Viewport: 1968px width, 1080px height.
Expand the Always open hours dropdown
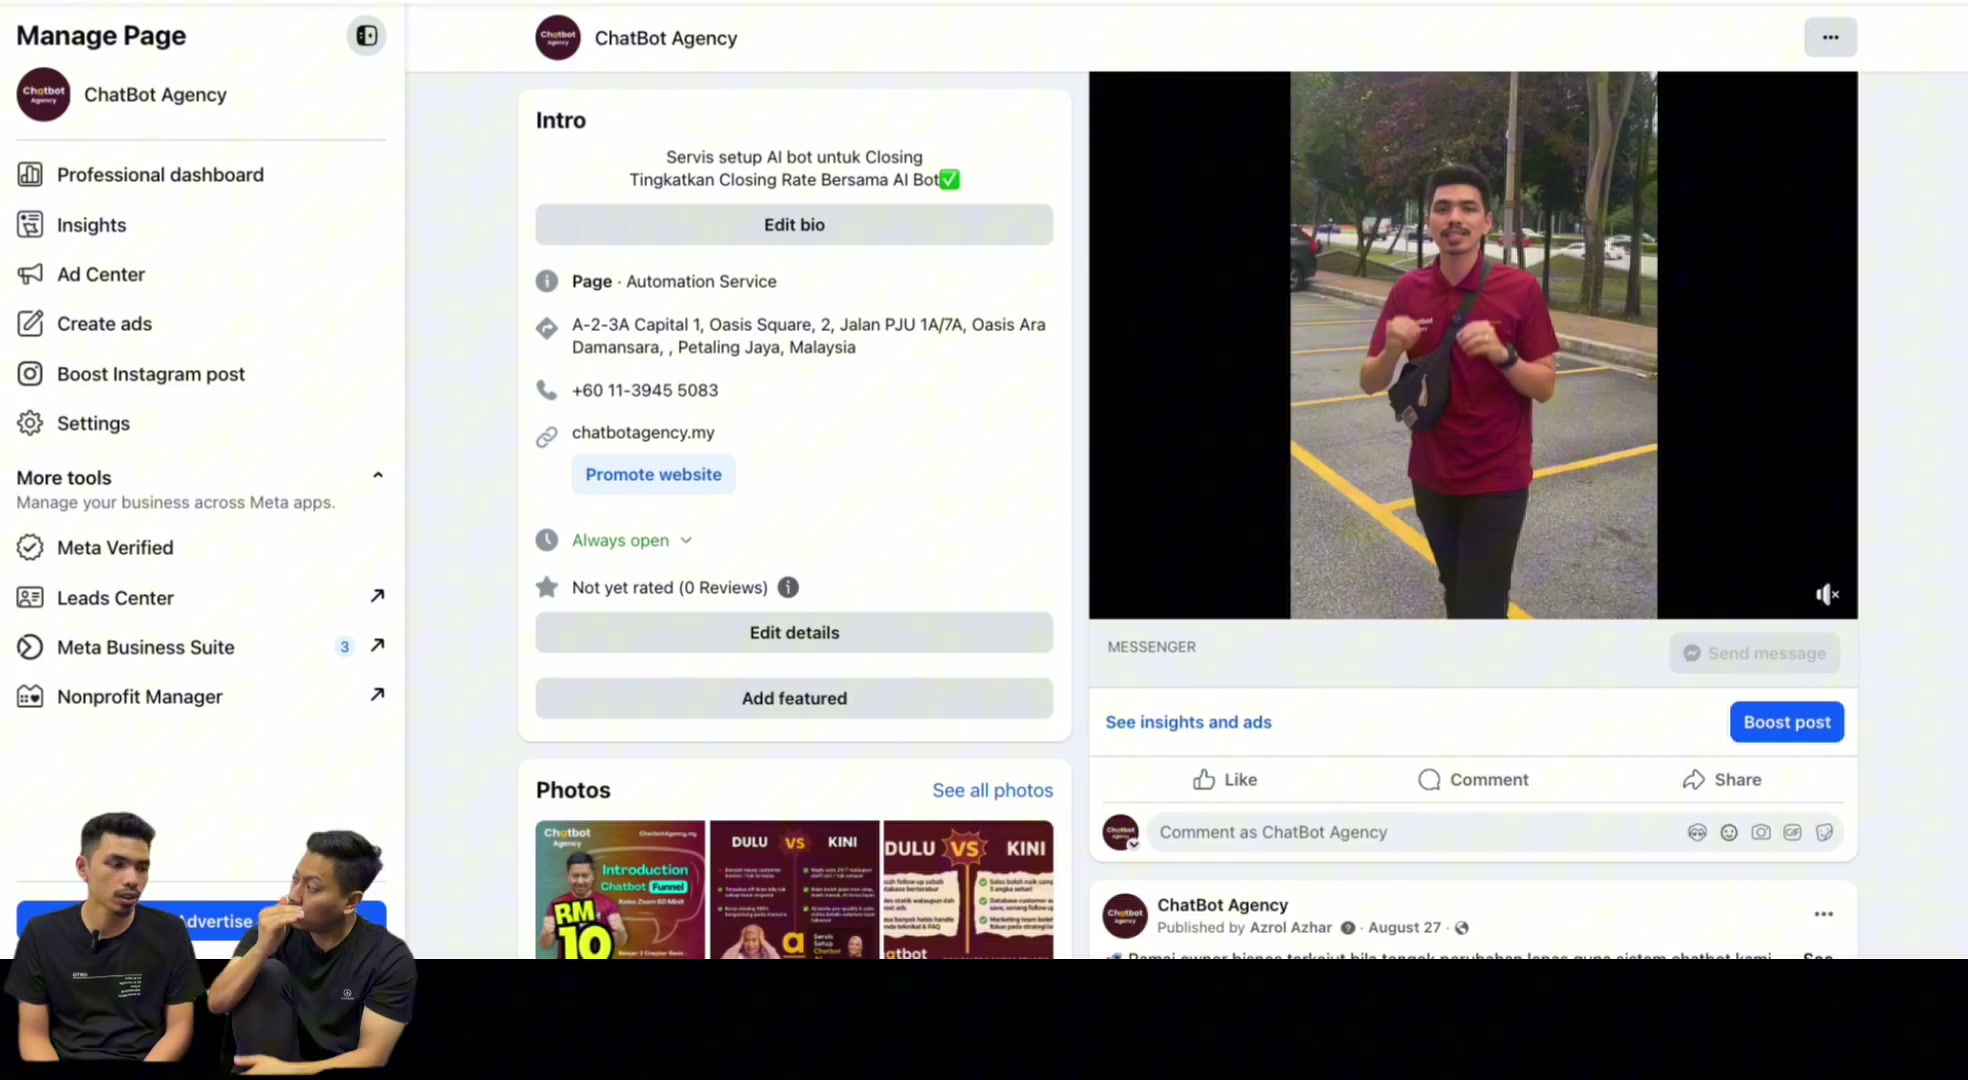(x=686, y=540)
